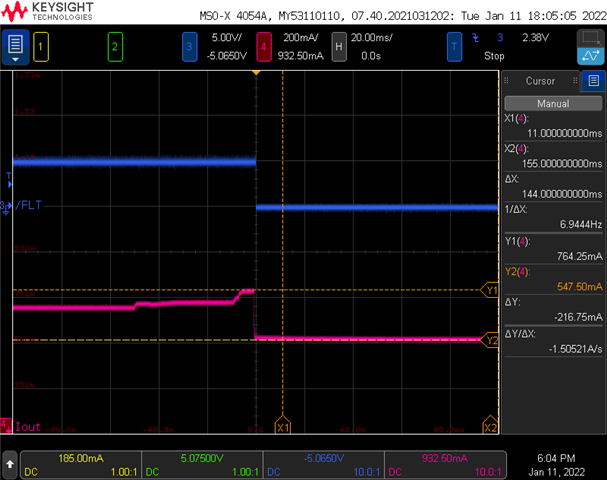Click the 0.0s horizontal delay value
This screenshot has width=607, height=480.
point(371,56)
